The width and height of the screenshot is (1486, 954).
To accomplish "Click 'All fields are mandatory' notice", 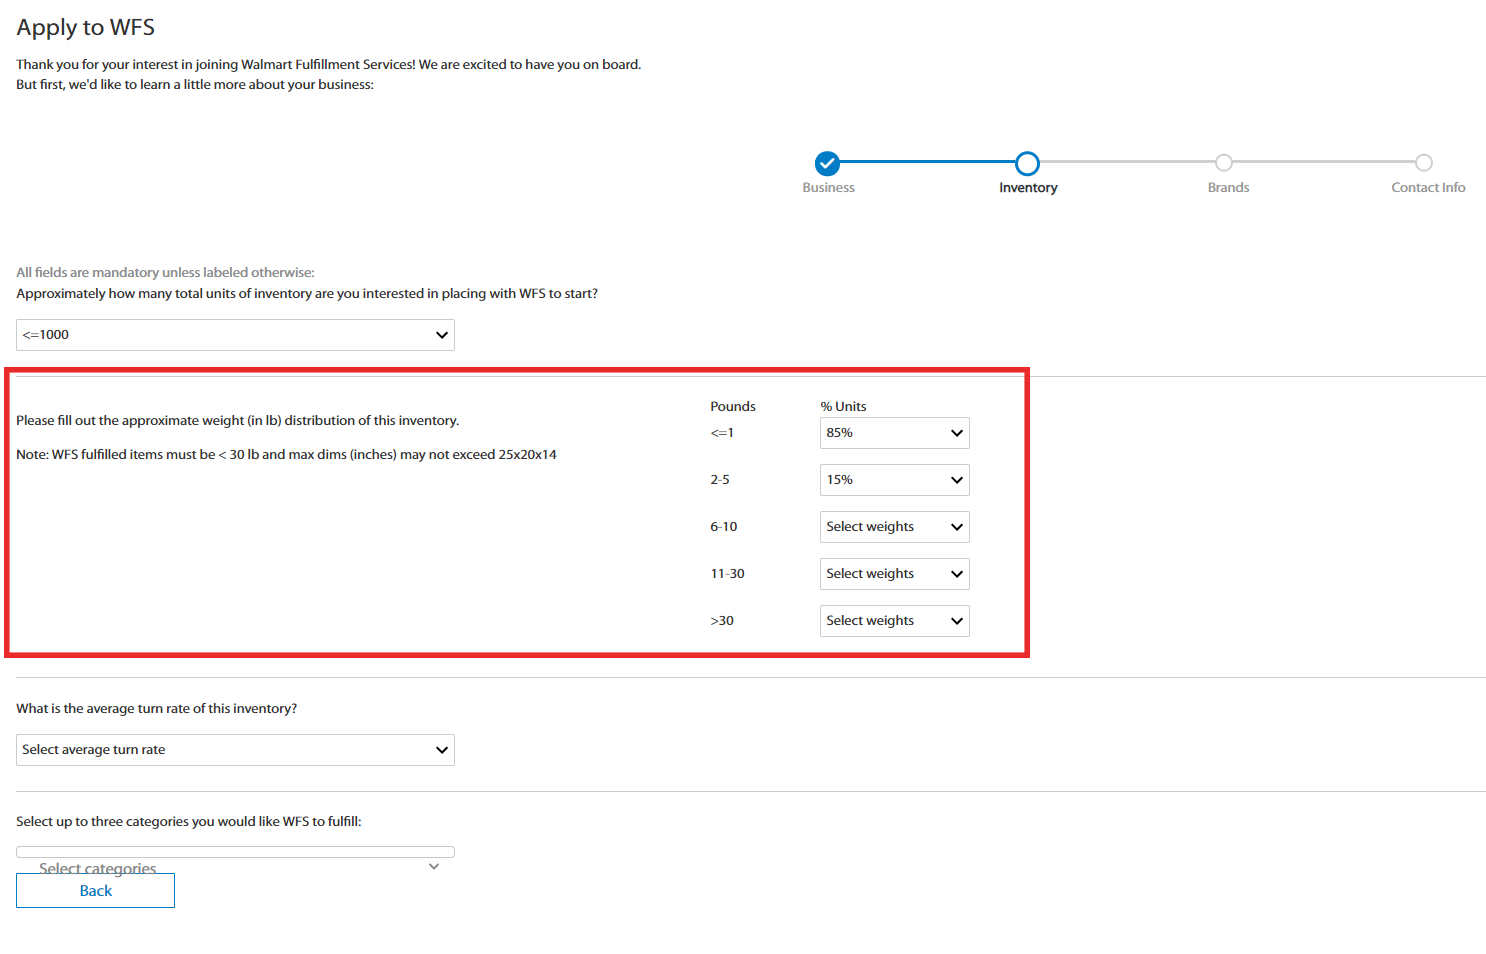I will point(165,272).
